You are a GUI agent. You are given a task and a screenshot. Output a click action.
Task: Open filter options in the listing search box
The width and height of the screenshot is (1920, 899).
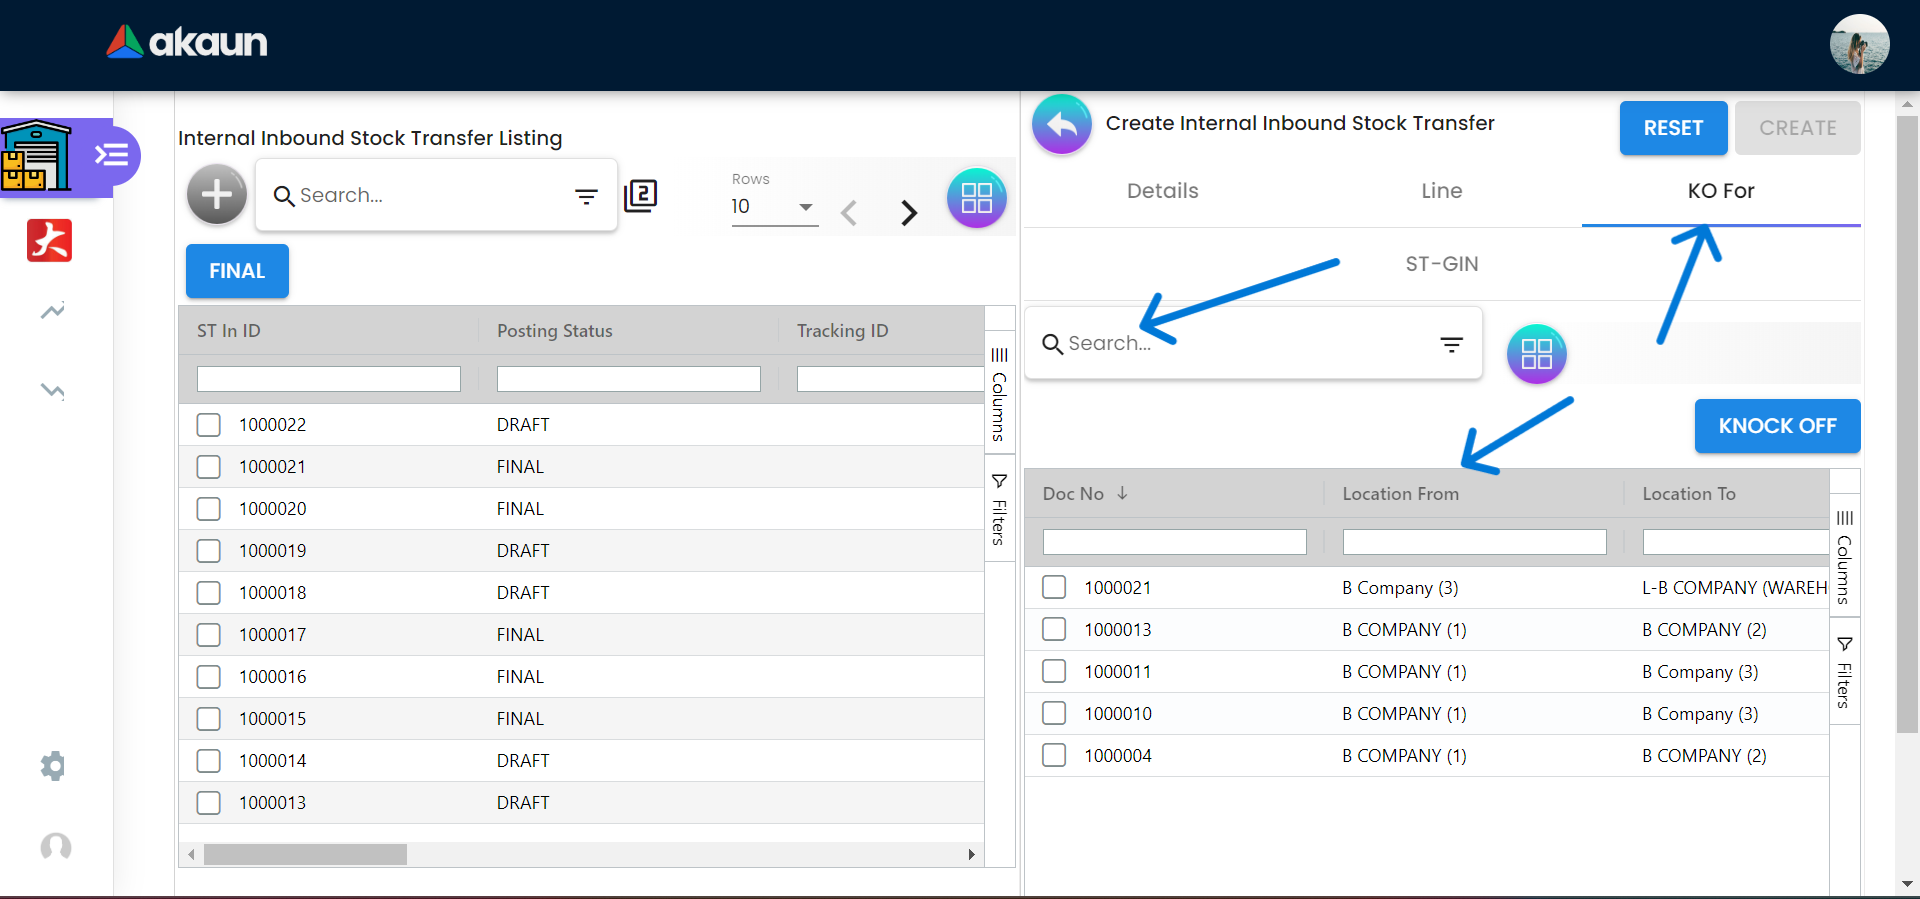[x=586, y=196]
